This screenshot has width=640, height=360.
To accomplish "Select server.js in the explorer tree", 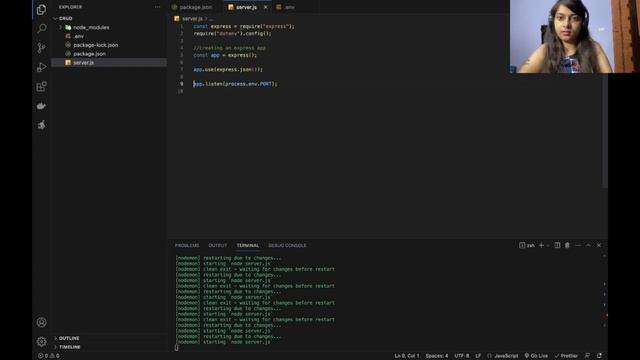I will 109,62.
